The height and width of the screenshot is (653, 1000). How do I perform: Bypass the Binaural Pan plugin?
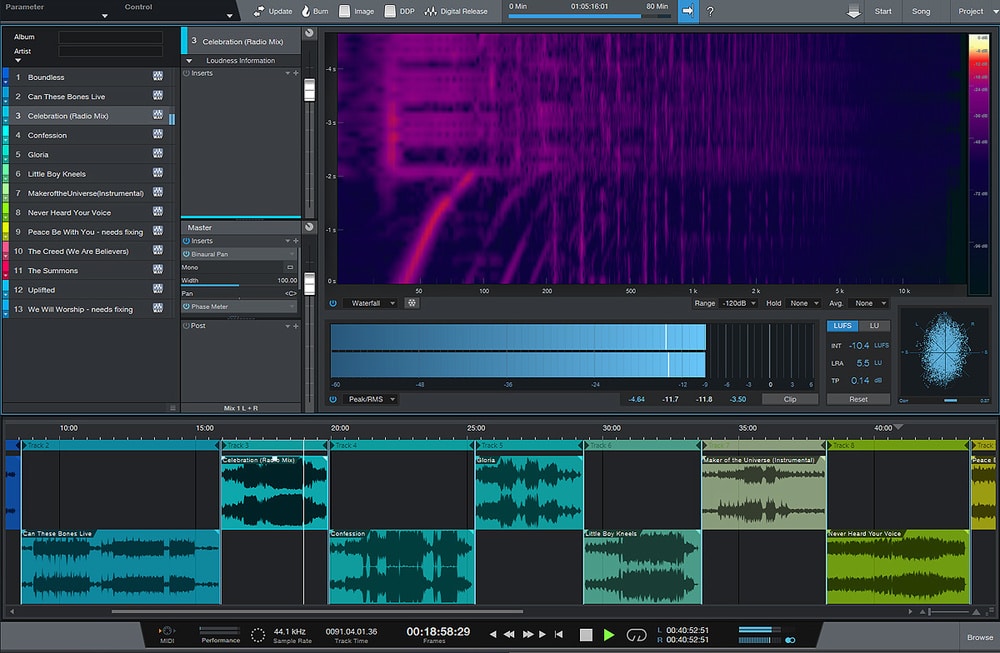[x=186, y=254]
